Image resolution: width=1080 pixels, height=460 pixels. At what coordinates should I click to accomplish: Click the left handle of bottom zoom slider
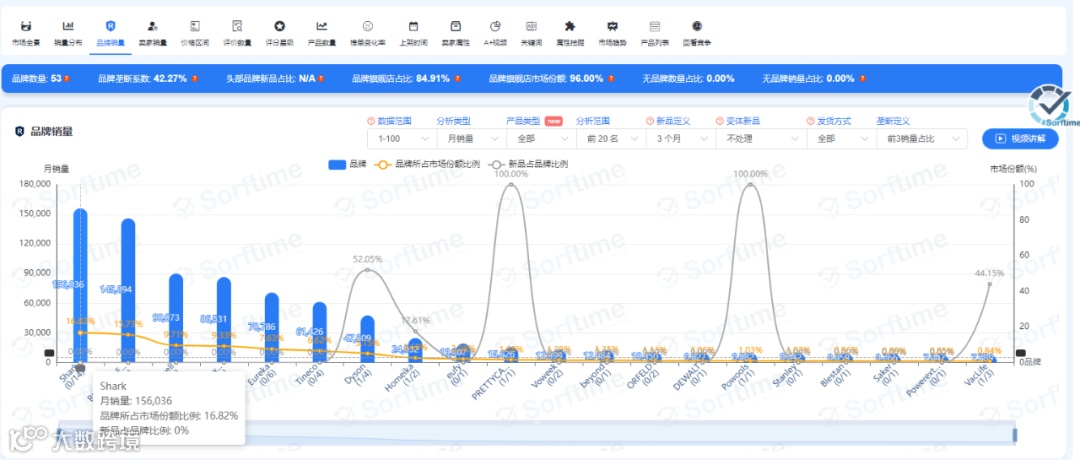click(59, 435)
